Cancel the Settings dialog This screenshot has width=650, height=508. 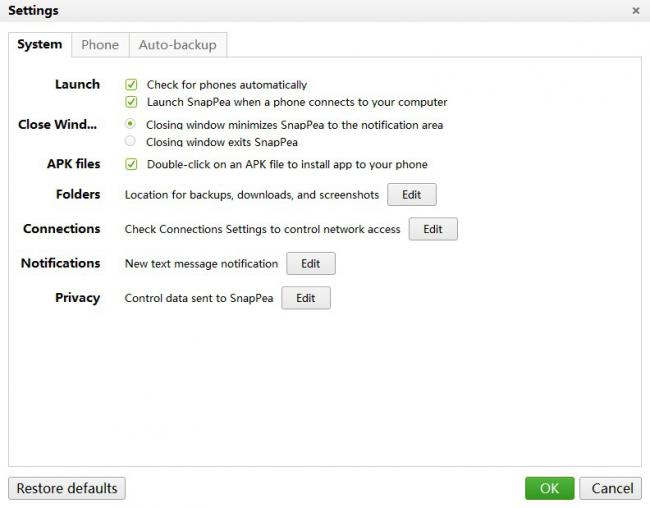(612, 489)
